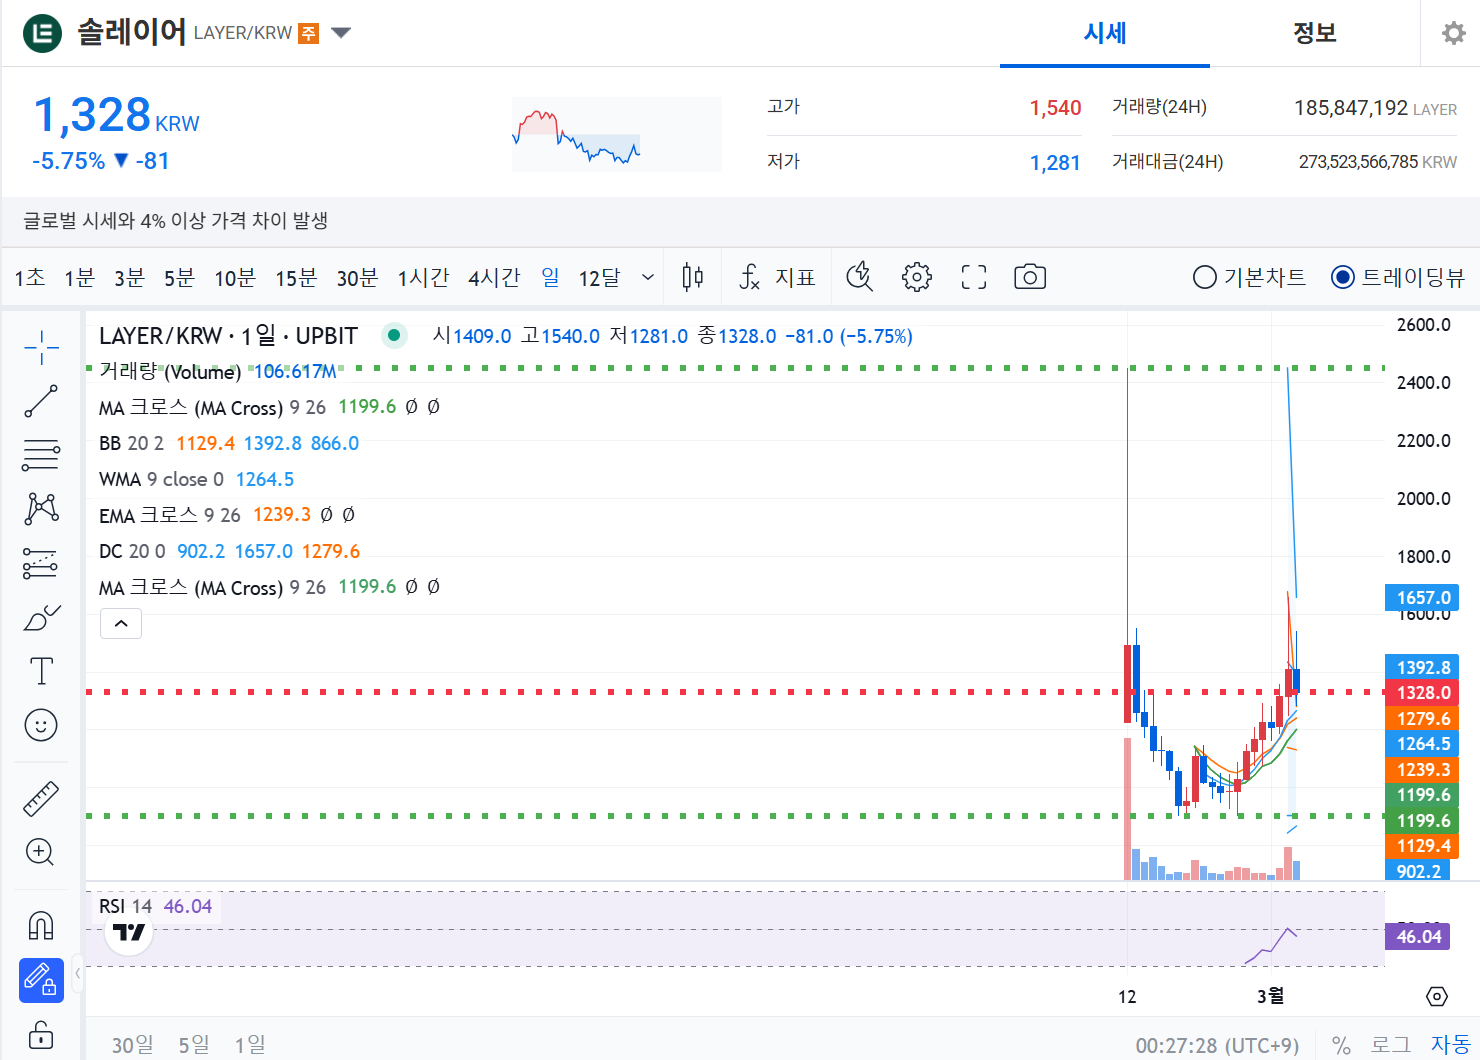
Task: Switch to the 정보 tab
Action: pos(1315,33)
